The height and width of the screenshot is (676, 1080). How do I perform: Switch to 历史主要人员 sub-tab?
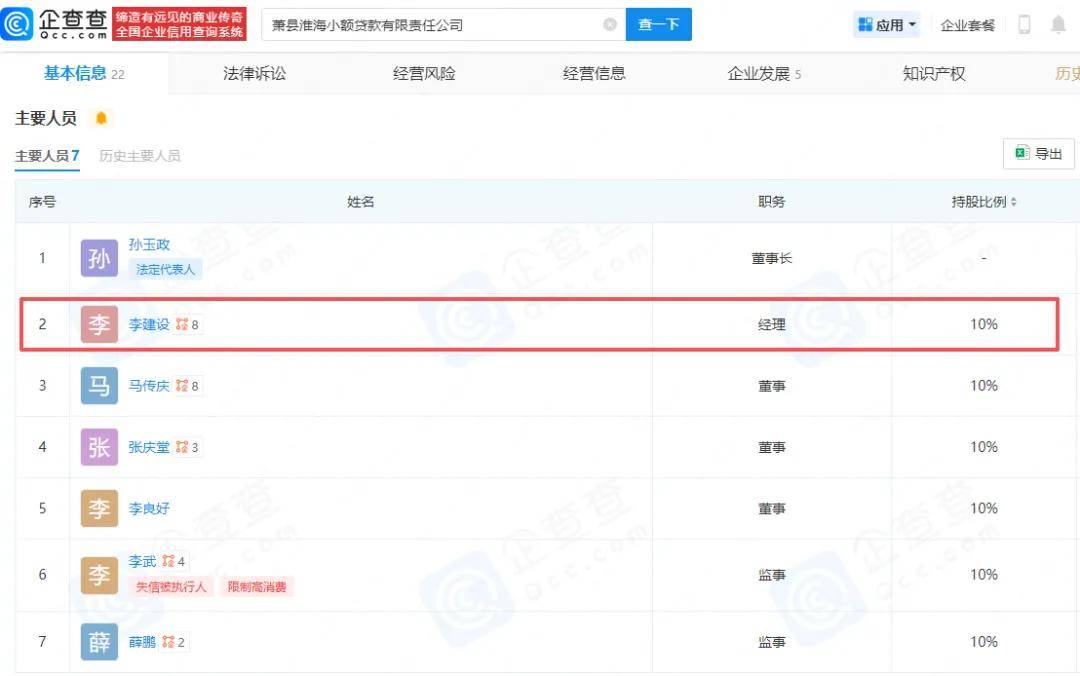coord(140,156)
